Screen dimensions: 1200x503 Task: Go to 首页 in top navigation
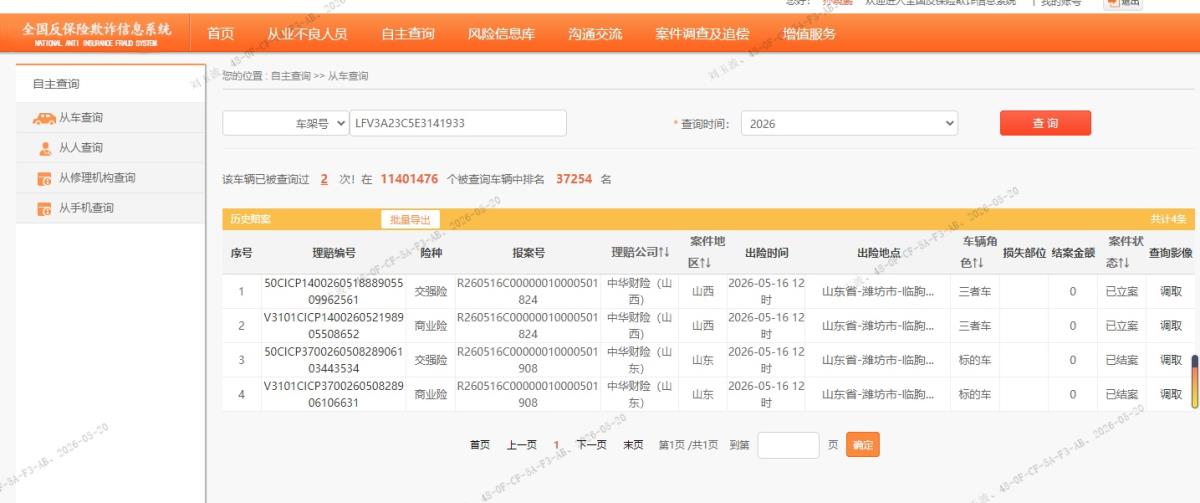coord(220,34)
